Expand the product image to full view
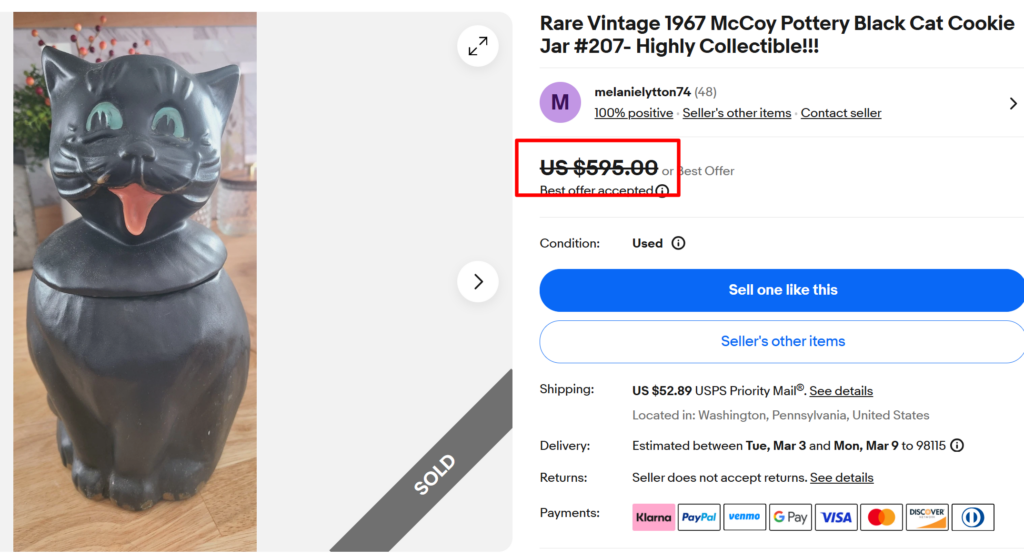1024x557 pixels. pyautogui.click(x=478, y=45)
